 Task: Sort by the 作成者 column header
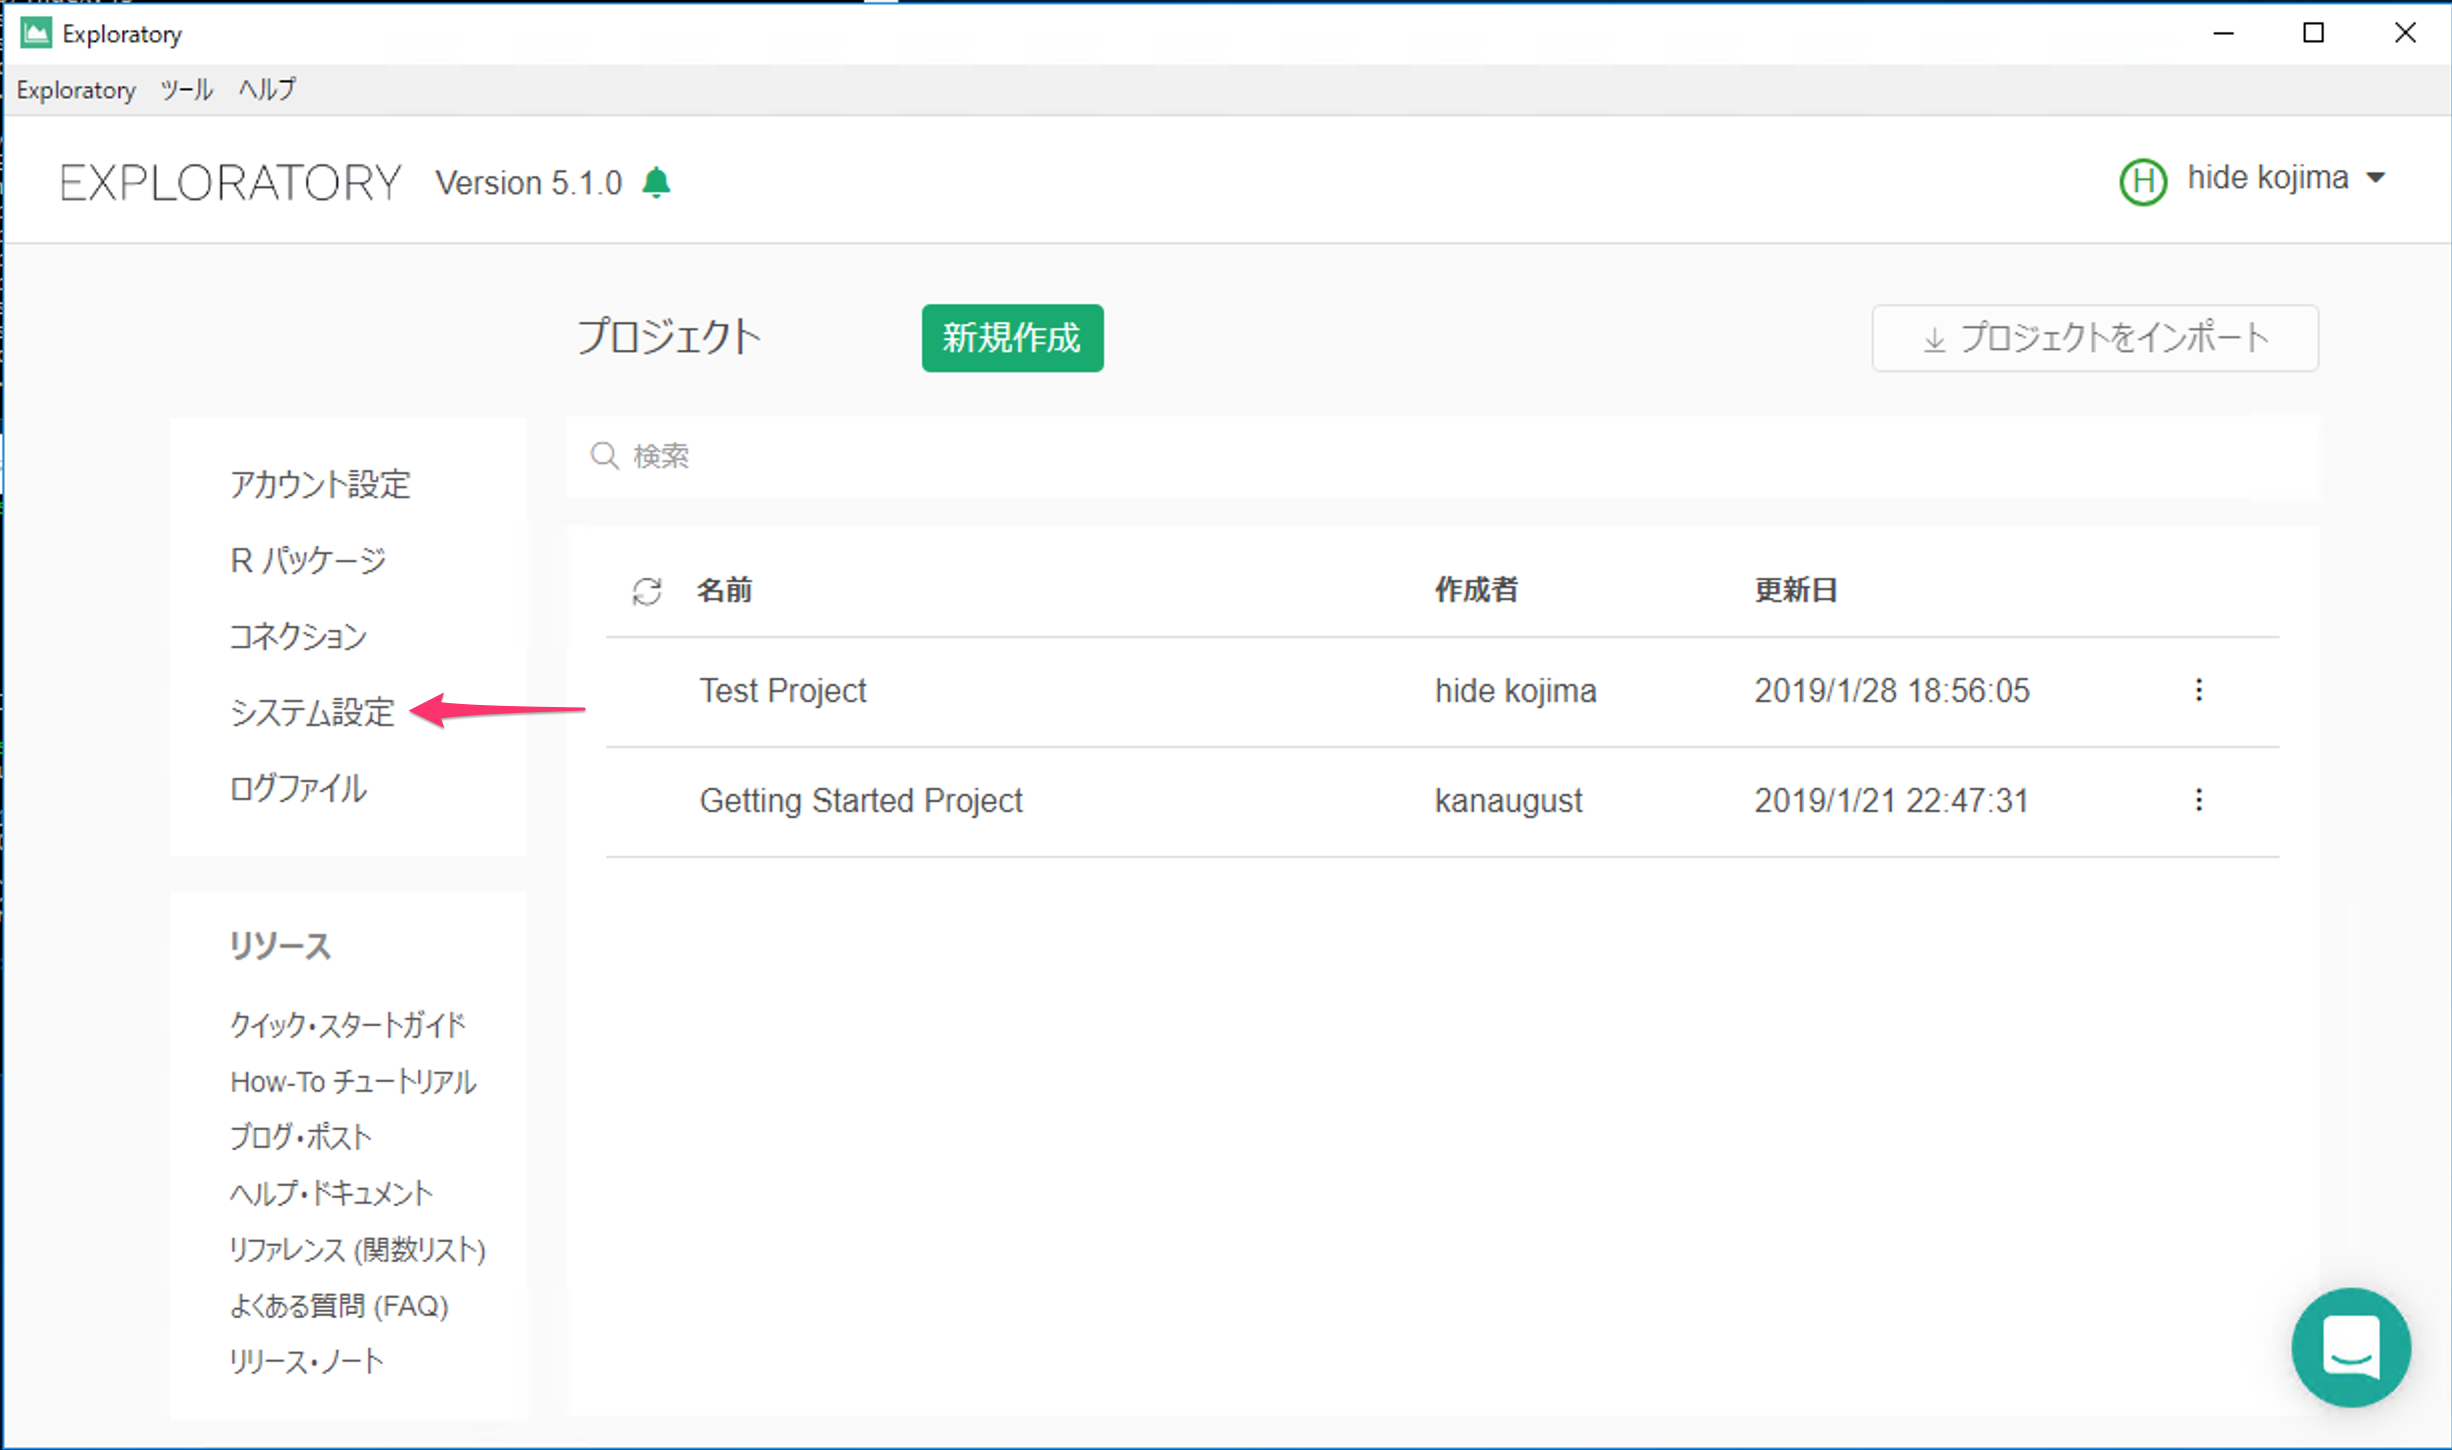tap(1476, 590)
